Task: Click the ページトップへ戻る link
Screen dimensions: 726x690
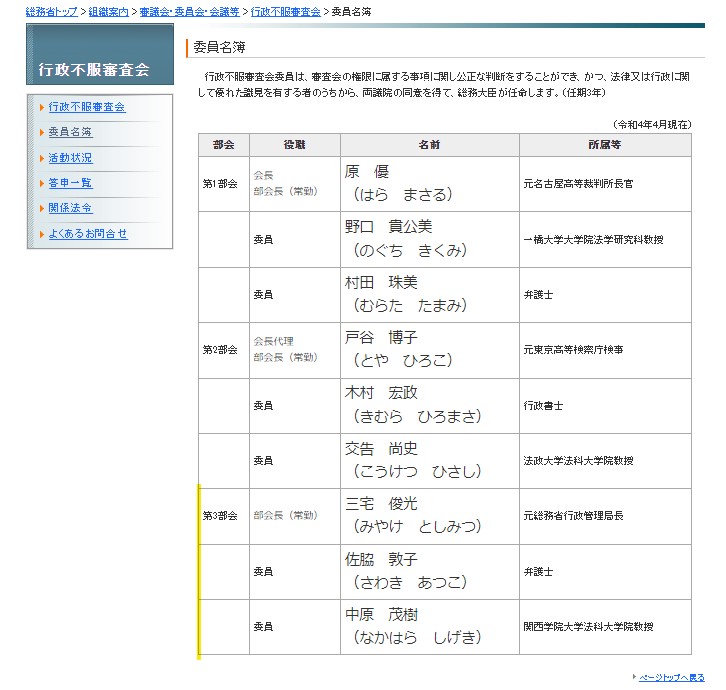Action: pyautogui.click(x=672, y=677)
